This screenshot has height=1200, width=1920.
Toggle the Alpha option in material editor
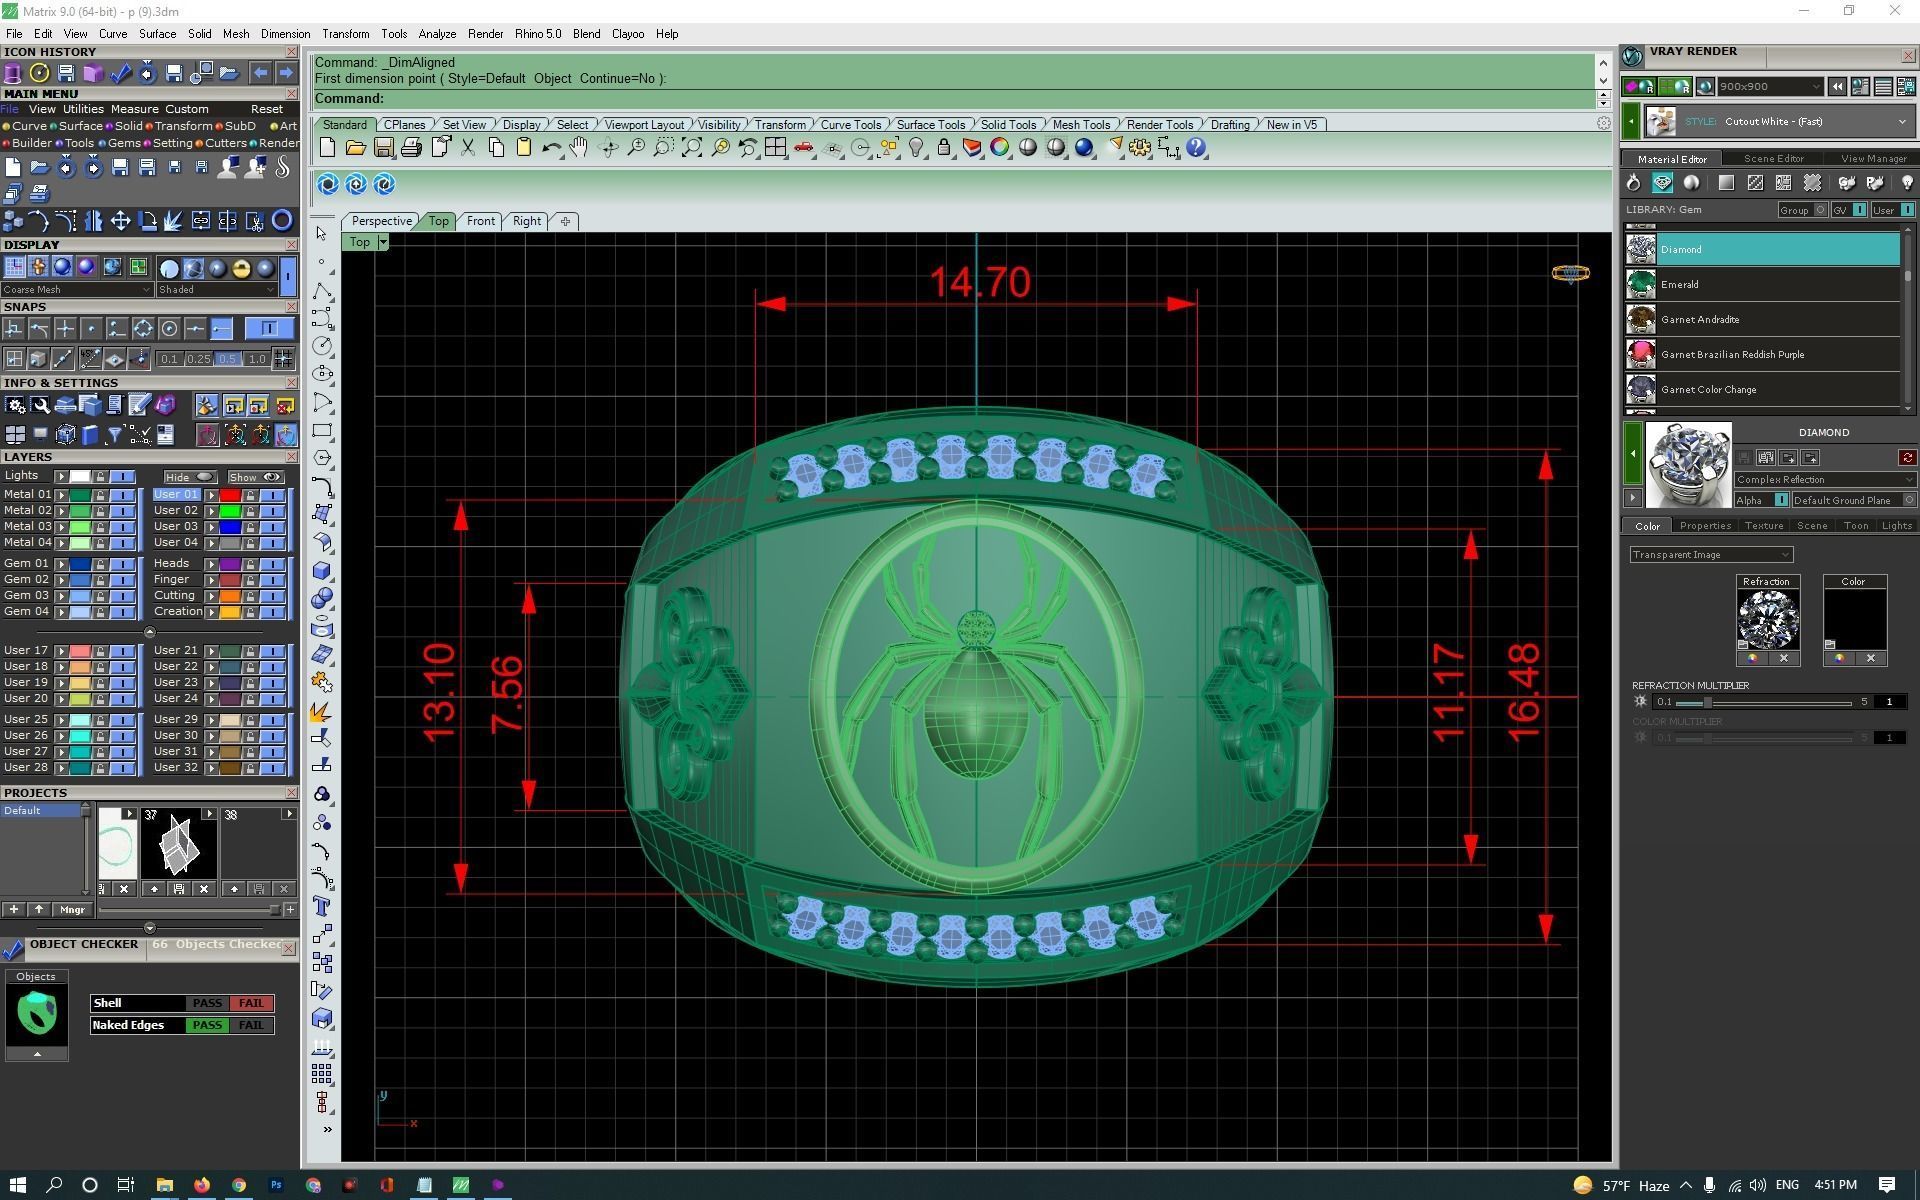point(1781,500)
